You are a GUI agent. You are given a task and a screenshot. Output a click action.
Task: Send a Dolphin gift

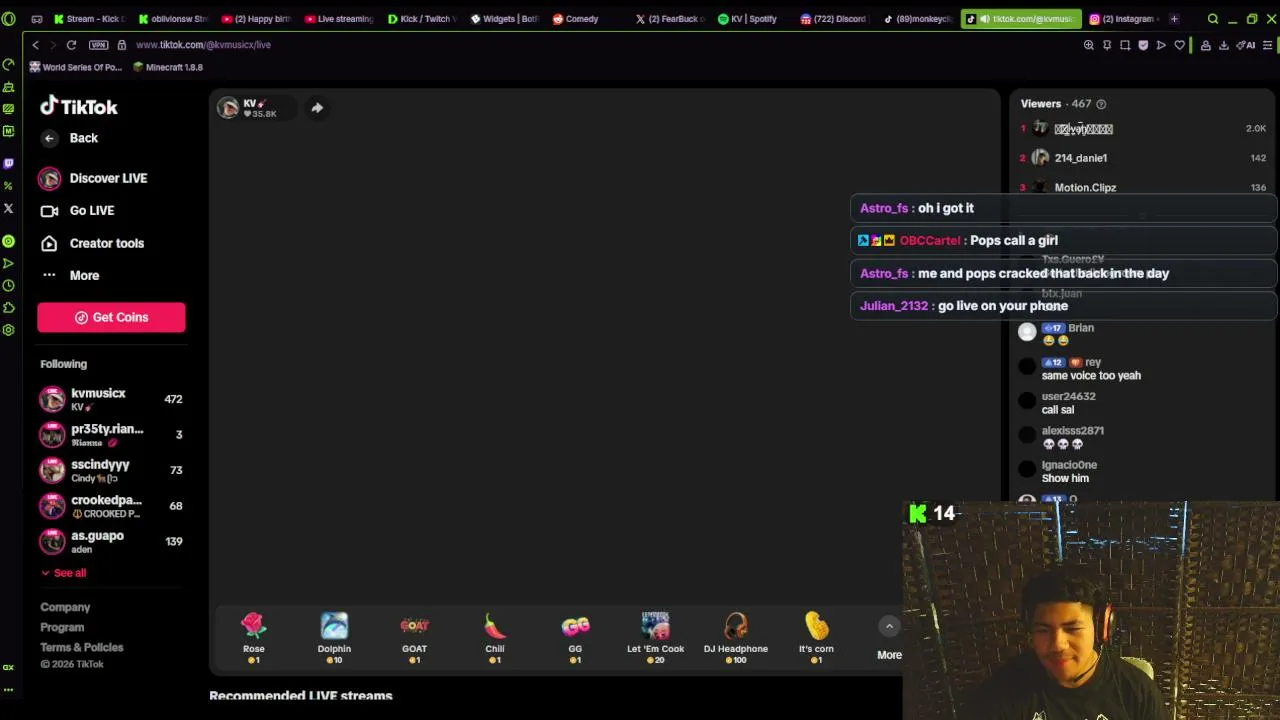pyautogui.click(x=334, y=638)
